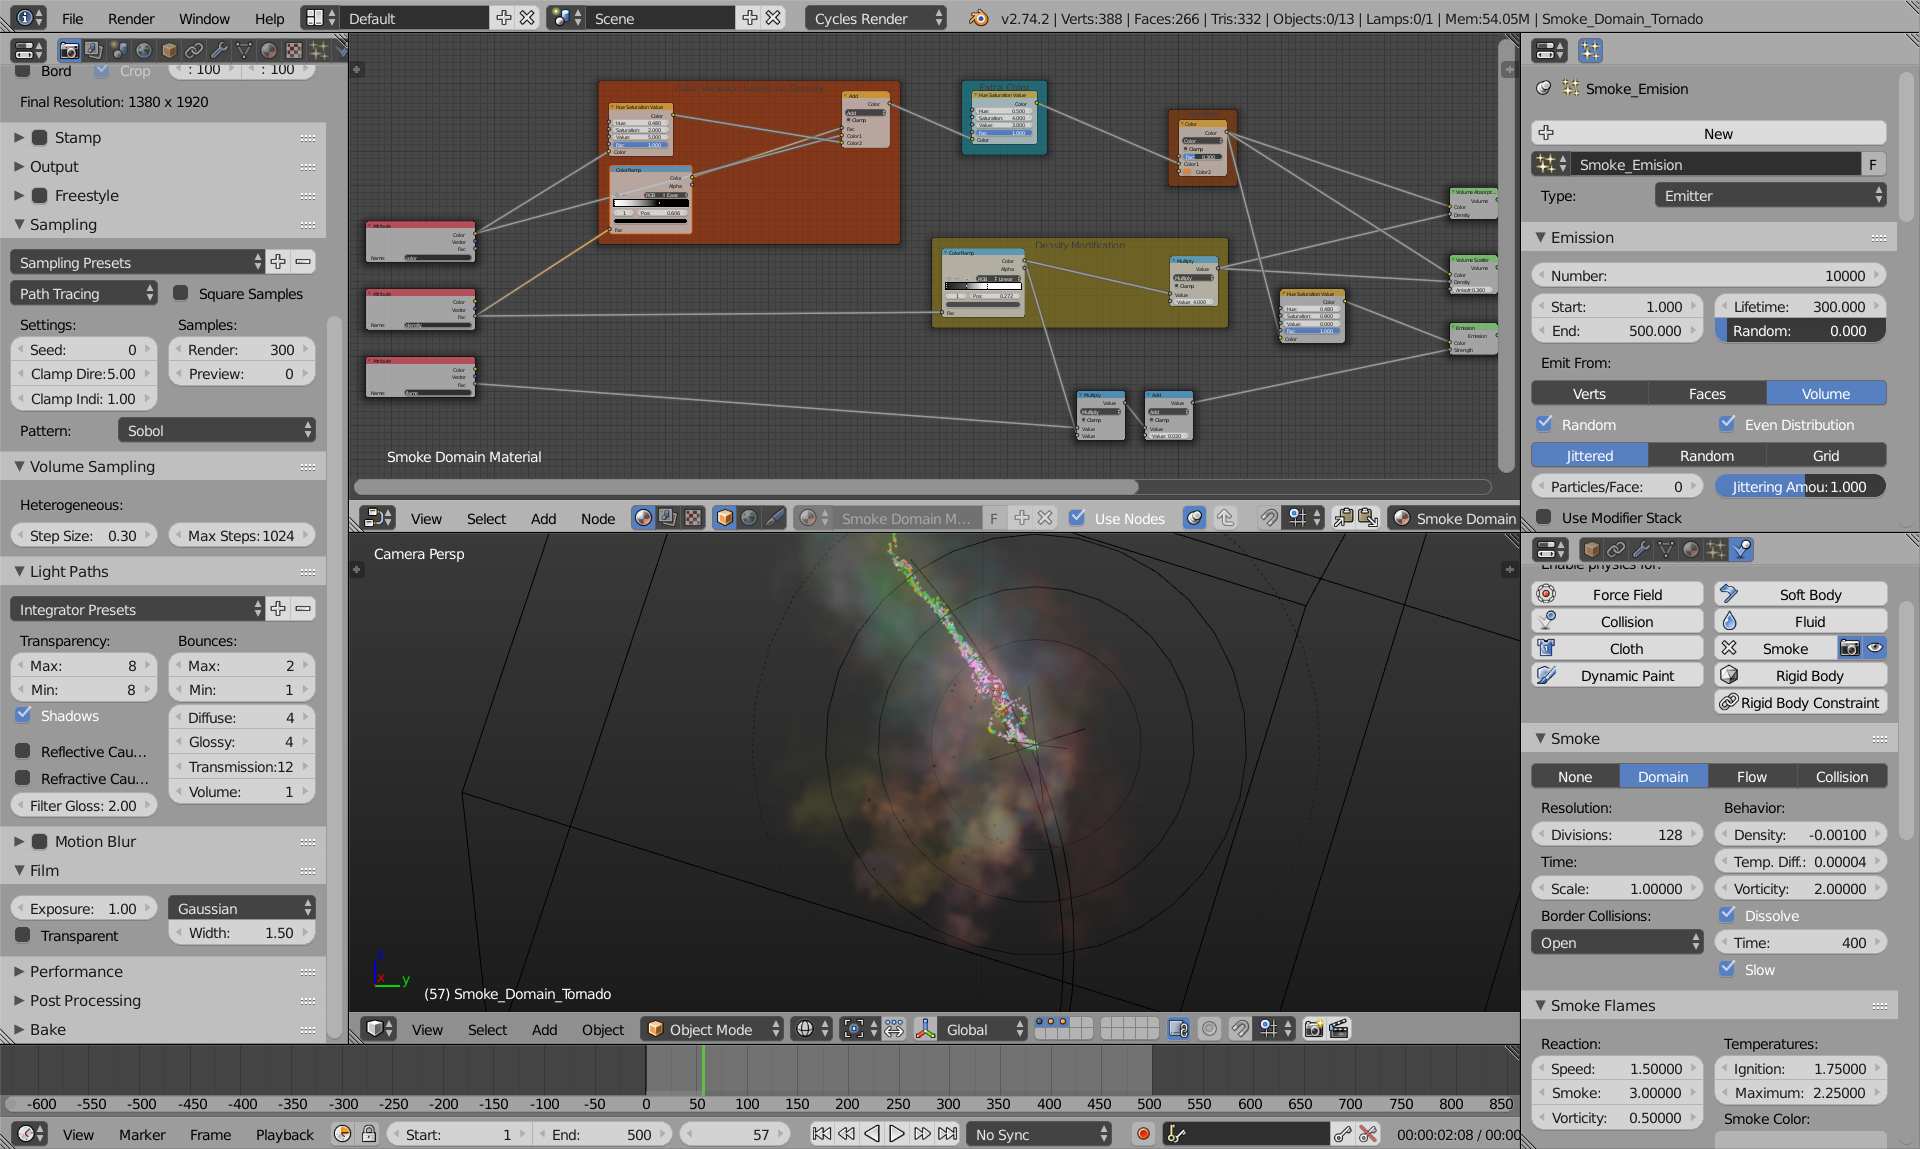Open the Node menu in node editor
The height and width of the screenshot is (1149, 1920).
[598, 518]
